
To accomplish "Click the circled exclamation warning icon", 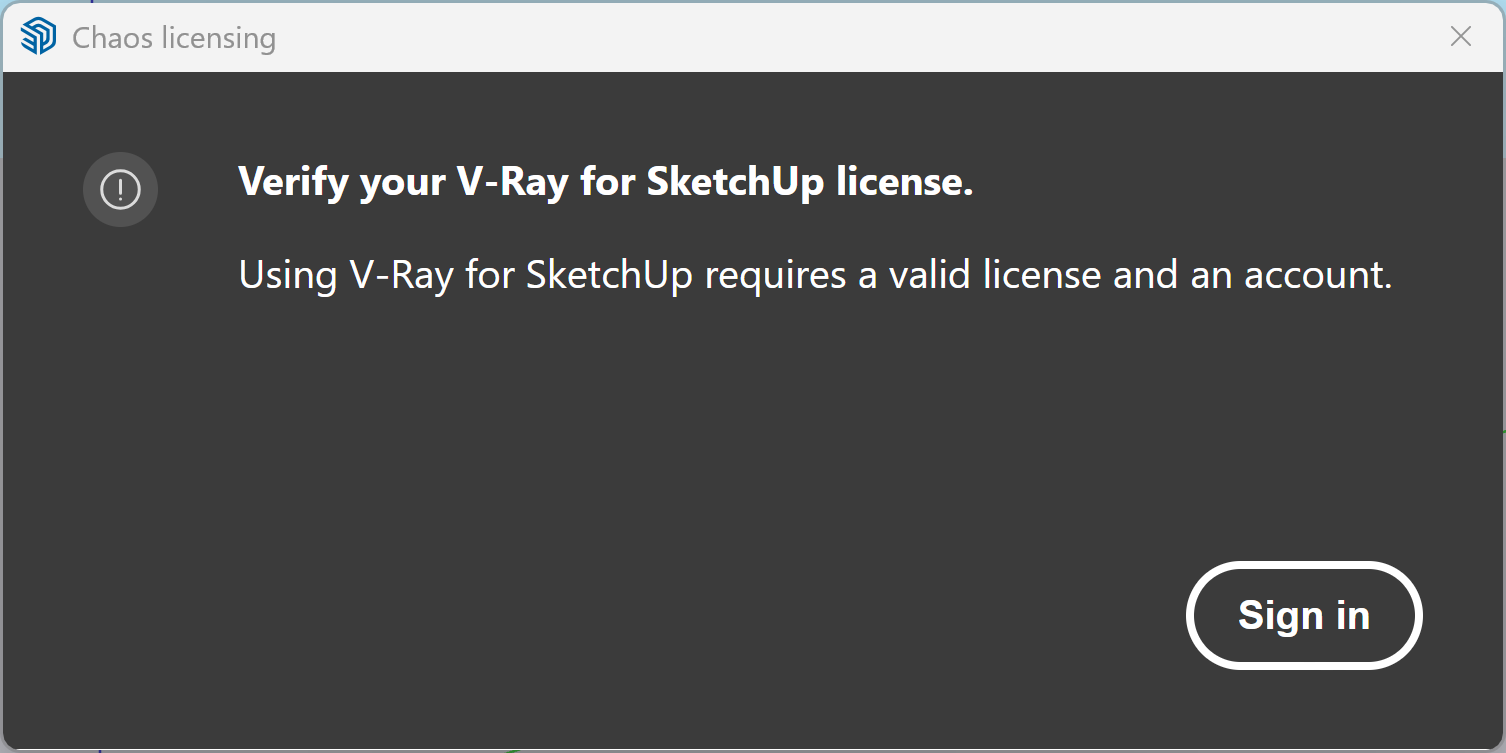I will pyautogui.click(x=120, y=189).
